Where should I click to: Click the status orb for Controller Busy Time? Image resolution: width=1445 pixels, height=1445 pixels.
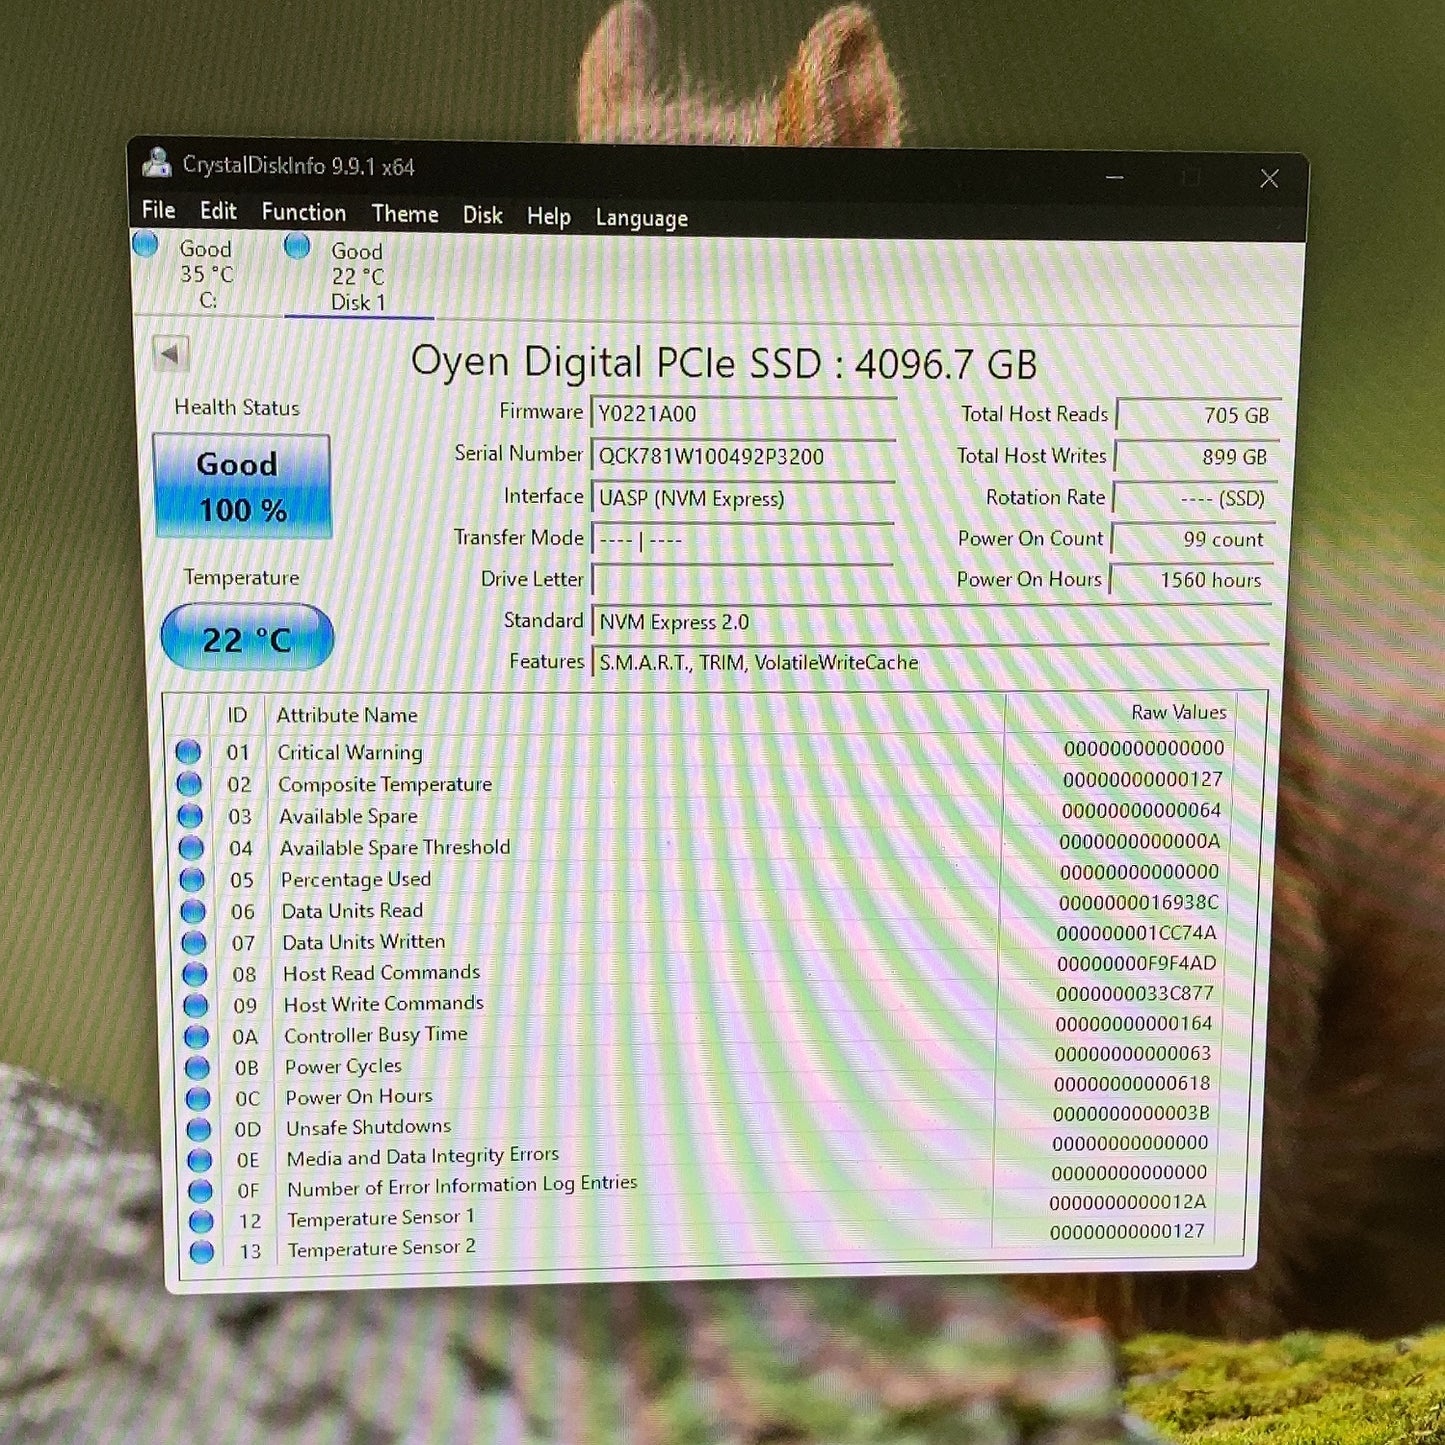pos(197,1035)
